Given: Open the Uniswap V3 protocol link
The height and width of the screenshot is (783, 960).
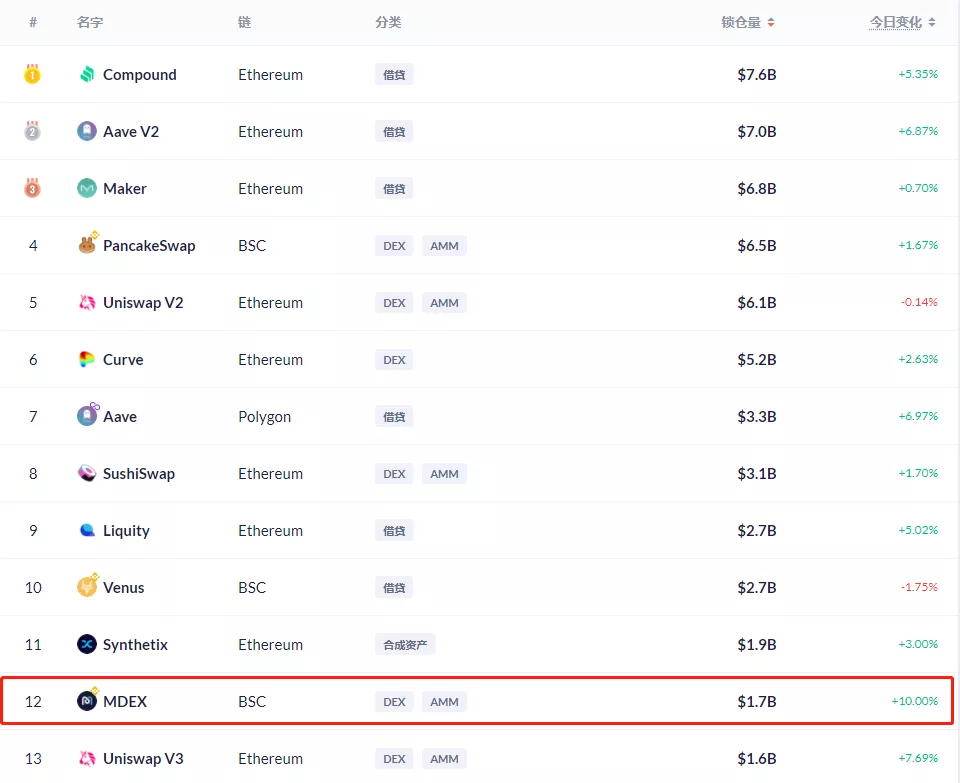Looking at the screenshot, I should (x=143, y=758).
